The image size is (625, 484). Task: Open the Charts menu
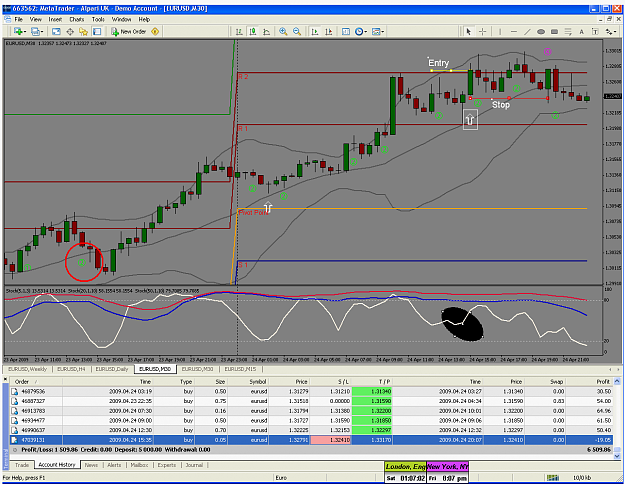[x=77, y=19]
